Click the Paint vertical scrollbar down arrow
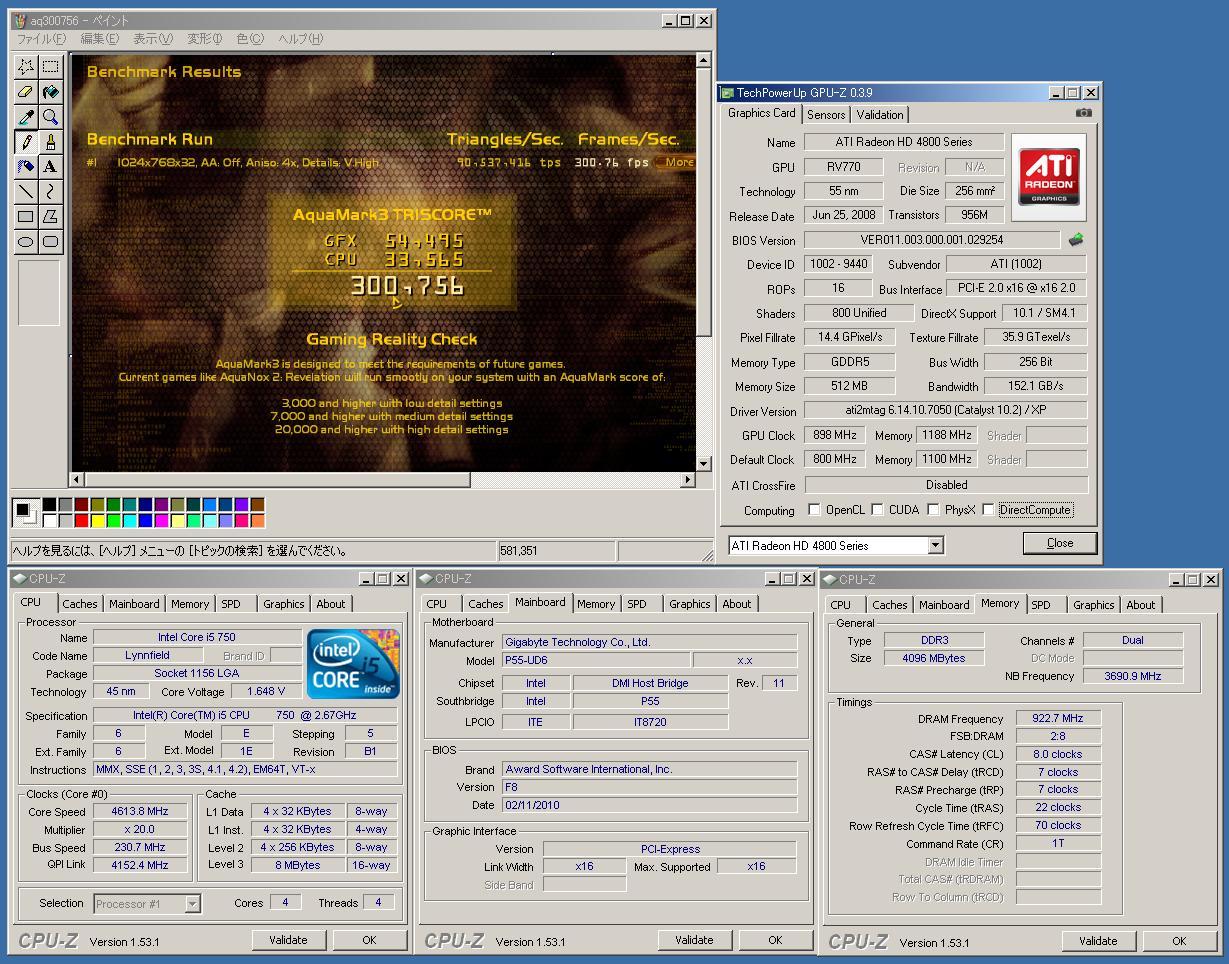 [703, 464]
